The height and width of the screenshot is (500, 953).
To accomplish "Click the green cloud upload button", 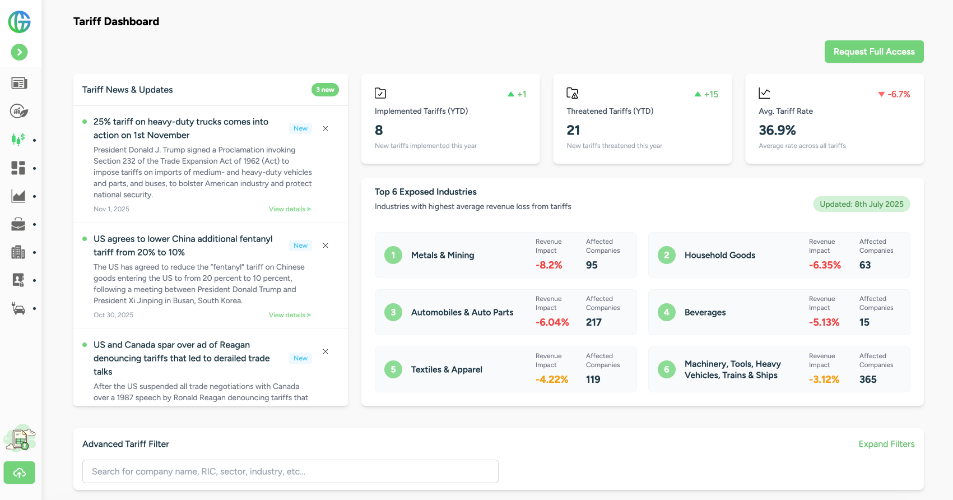I will point(19,473).
